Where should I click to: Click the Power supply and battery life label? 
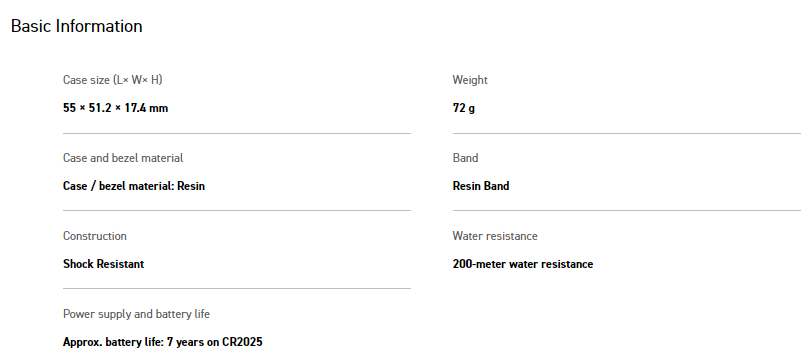tap(136, 314)
